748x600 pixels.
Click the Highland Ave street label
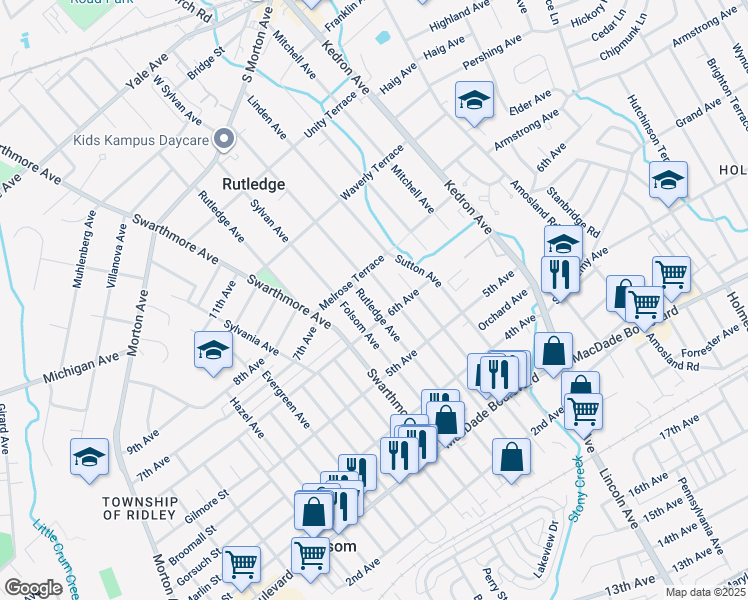coord(459,16)
